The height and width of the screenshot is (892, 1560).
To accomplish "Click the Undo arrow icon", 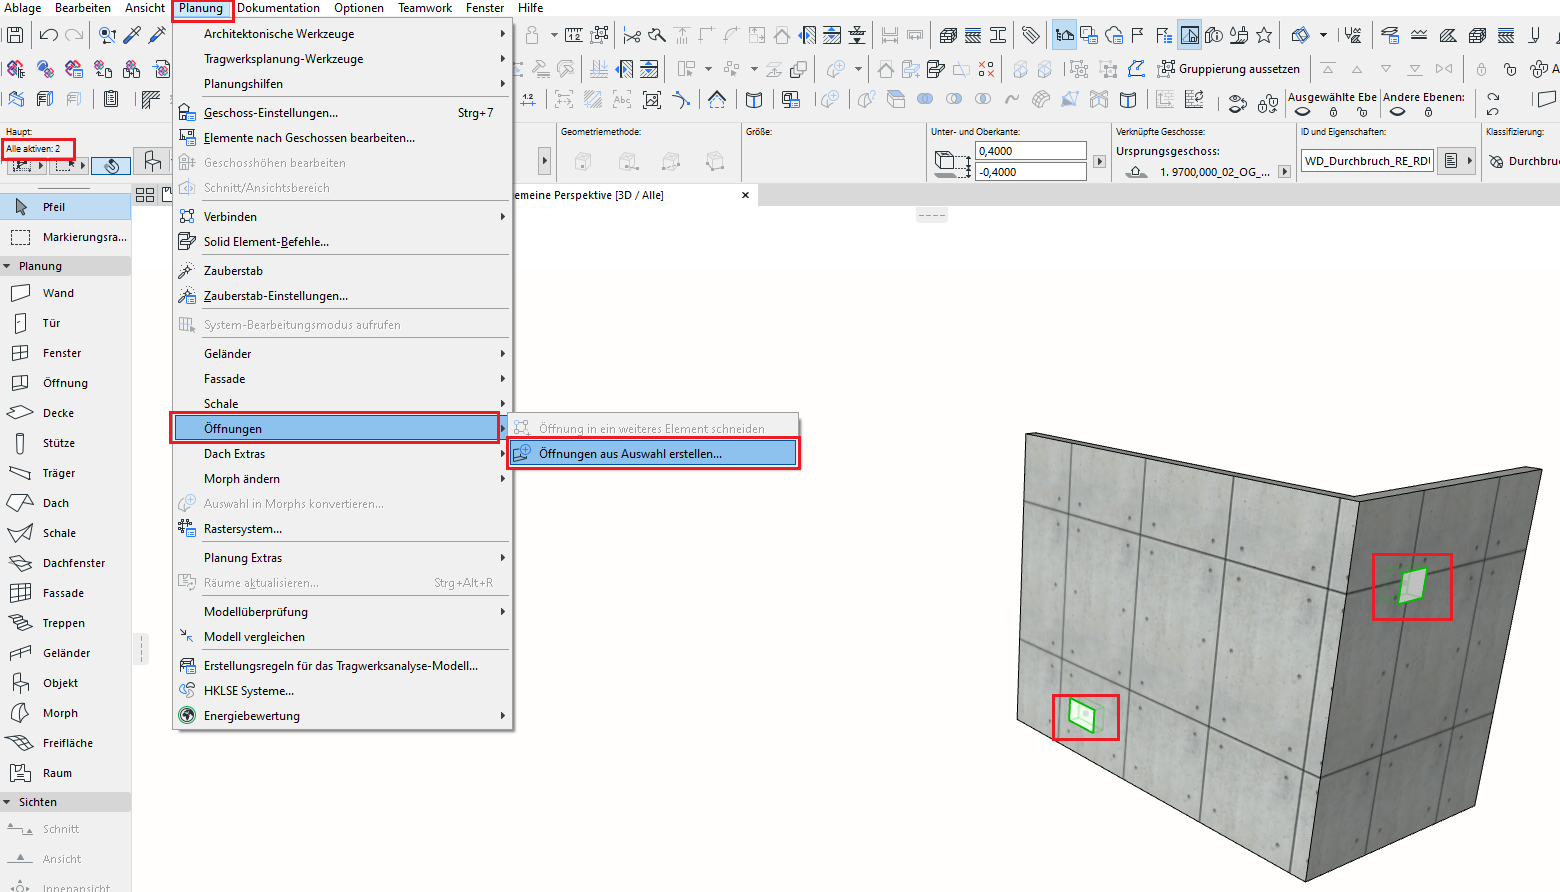I will pos(48,35).
